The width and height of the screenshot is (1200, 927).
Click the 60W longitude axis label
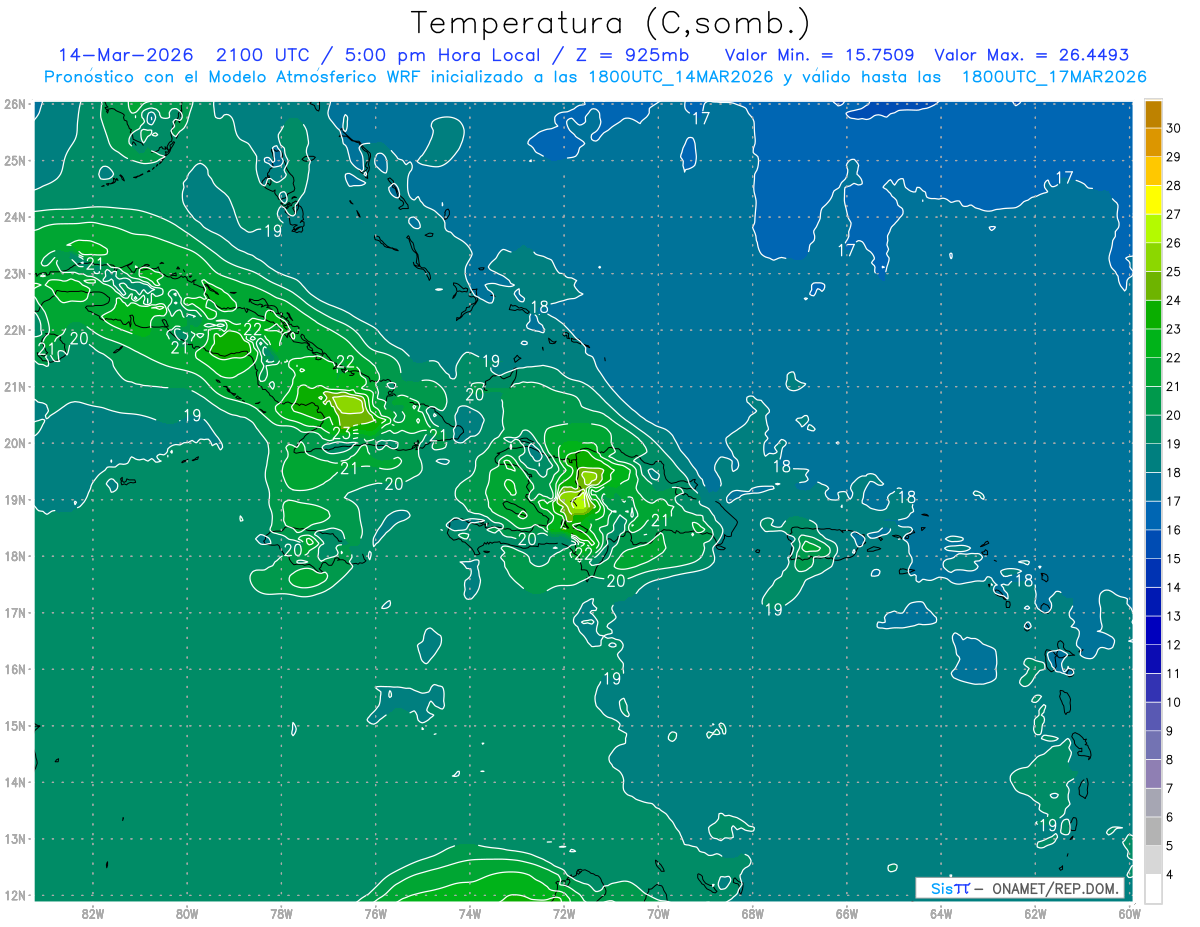pyautogui.click(x=1129, y=912)
